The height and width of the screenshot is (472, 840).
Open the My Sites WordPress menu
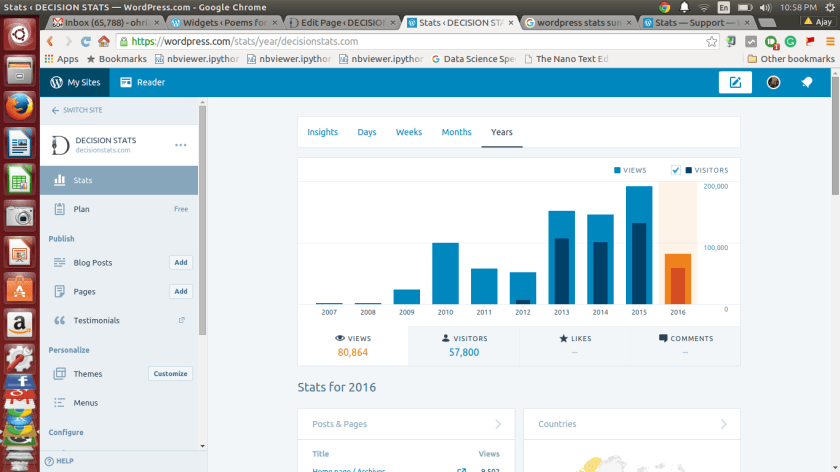[x=75, y=83]
